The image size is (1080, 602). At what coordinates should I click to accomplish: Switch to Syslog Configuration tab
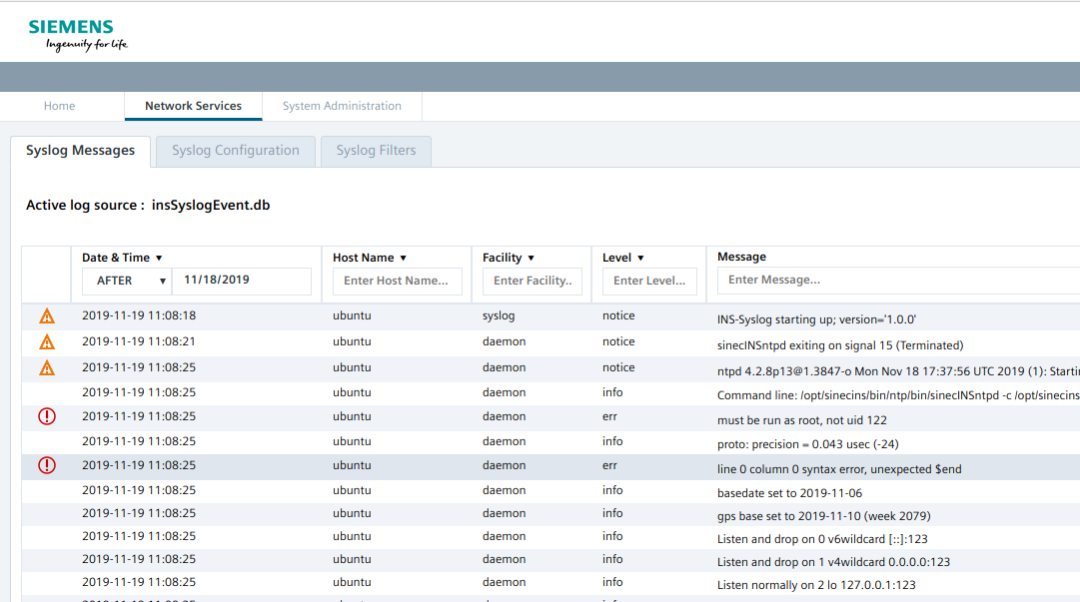pos(235,151)
